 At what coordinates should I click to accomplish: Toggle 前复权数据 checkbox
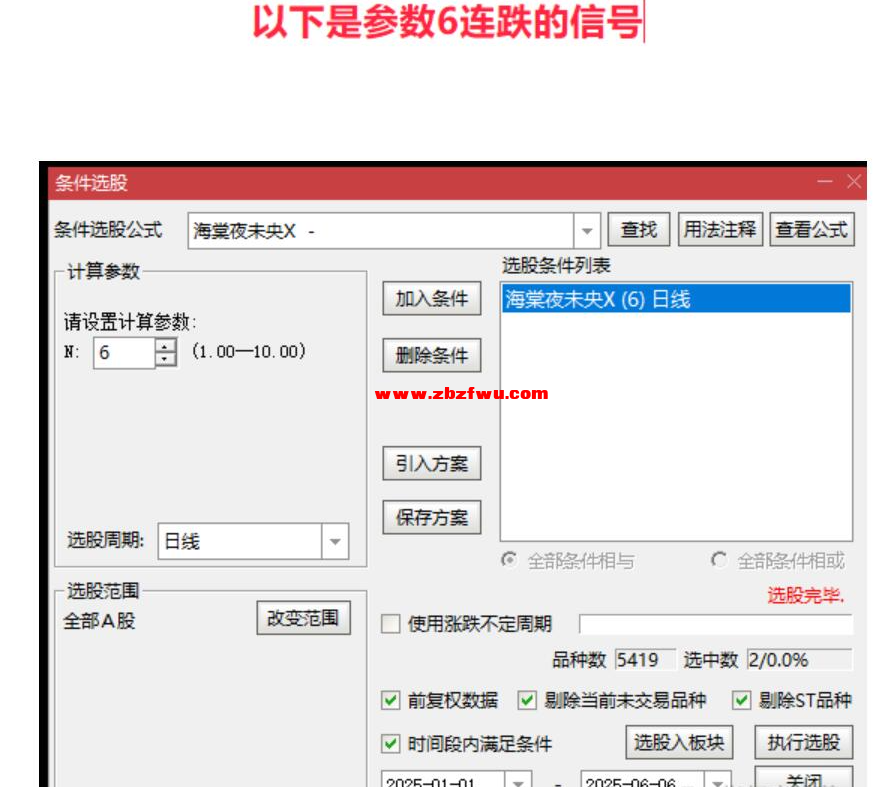pos(391,700)
